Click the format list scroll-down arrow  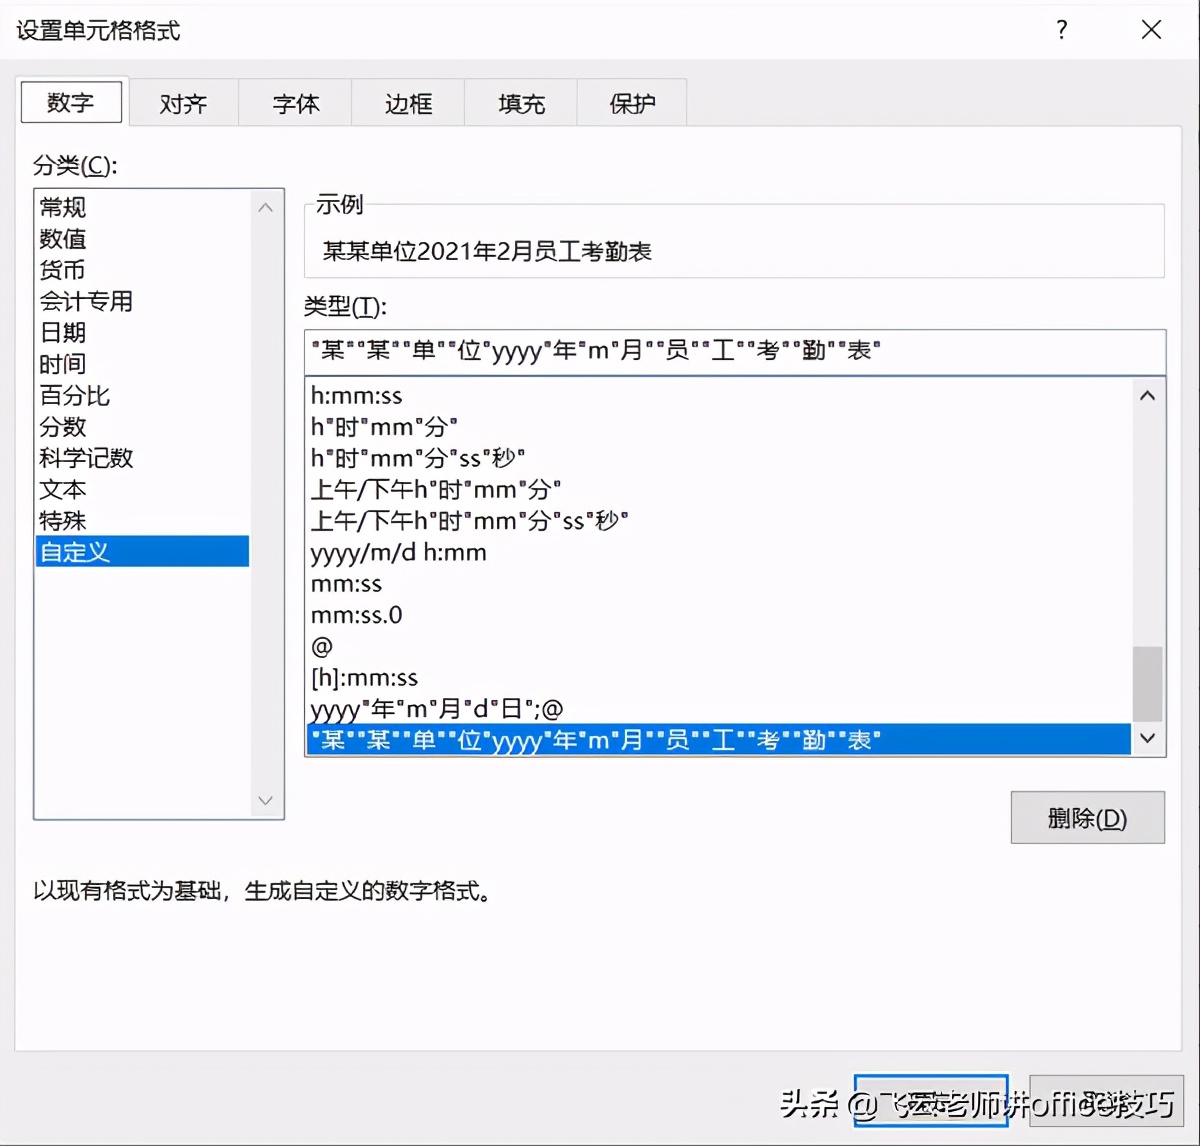(x=1147, y=738)
